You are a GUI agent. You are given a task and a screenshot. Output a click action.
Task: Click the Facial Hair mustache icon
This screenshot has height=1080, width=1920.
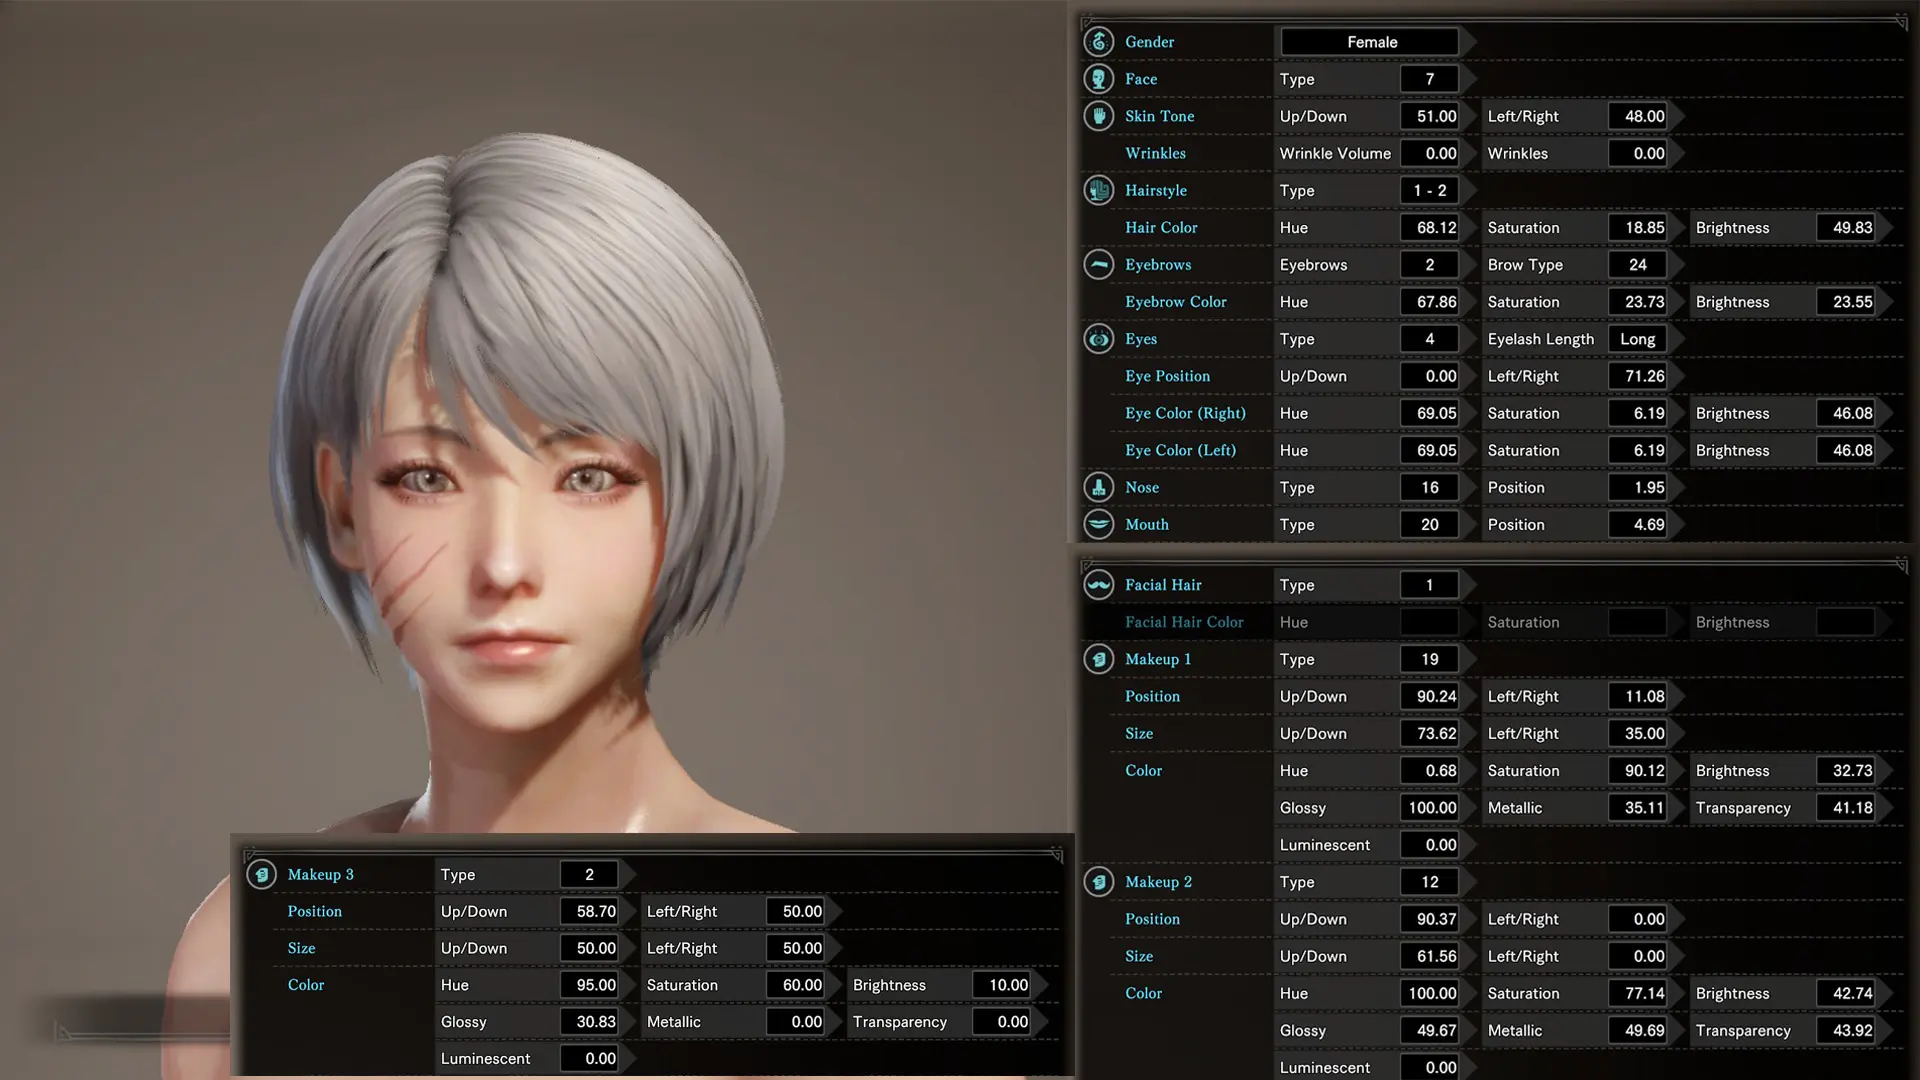tap(1098, 585)
